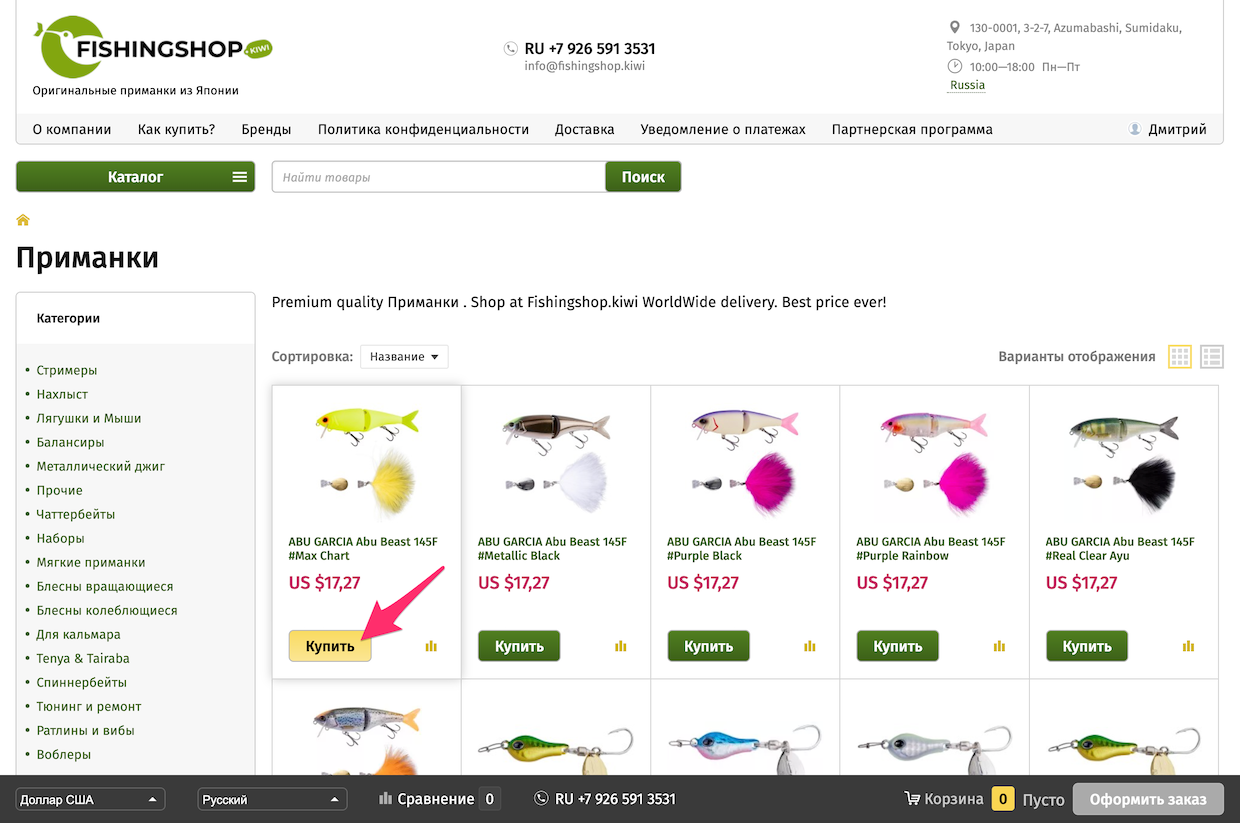This screenshot has width=1240, height=823.
Task: Open user account Дмитрий
Action: (x=1167, y=129)
